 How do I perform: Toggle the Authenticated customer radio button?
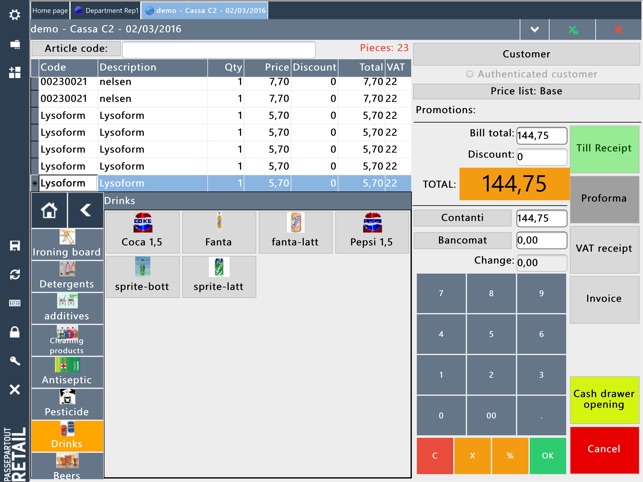click(470, 74)
